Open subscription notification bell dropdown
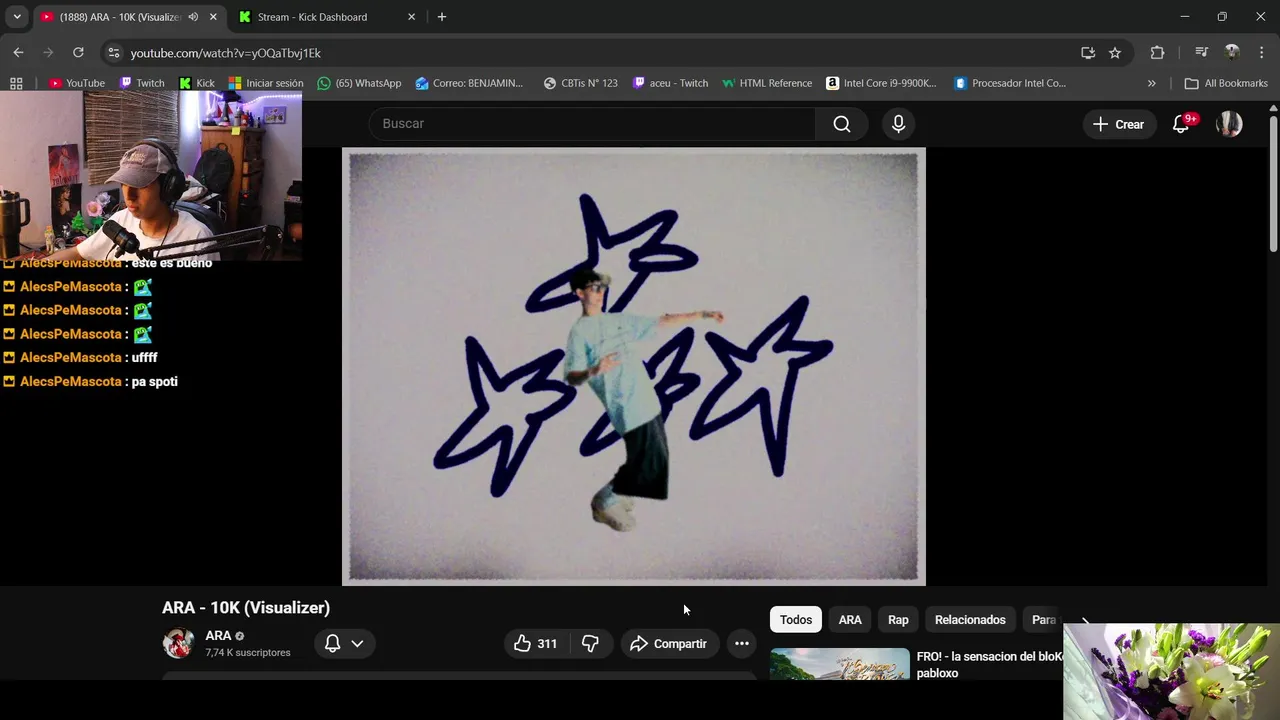 tap(344, 643)
